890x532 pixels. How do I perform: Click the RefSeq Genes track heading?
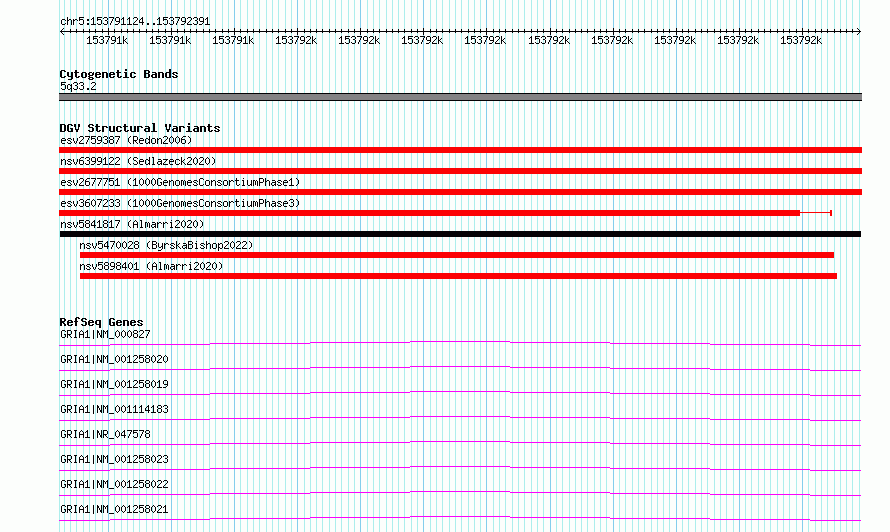[x=101, y=322]
